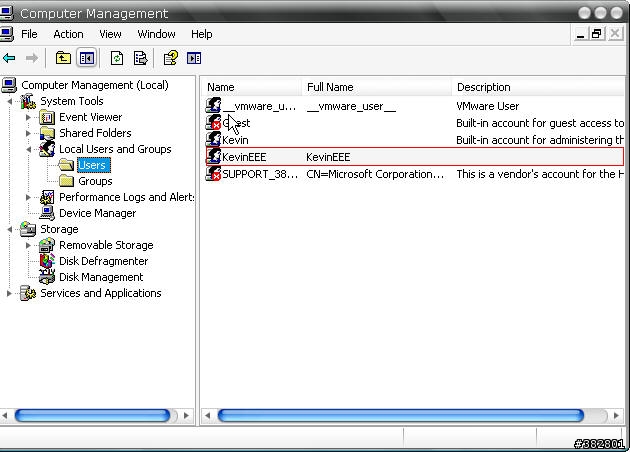Click the disabled Guest account icon
Screen dimensions: 630x452
pyautogui.click(x=213, y=123)
